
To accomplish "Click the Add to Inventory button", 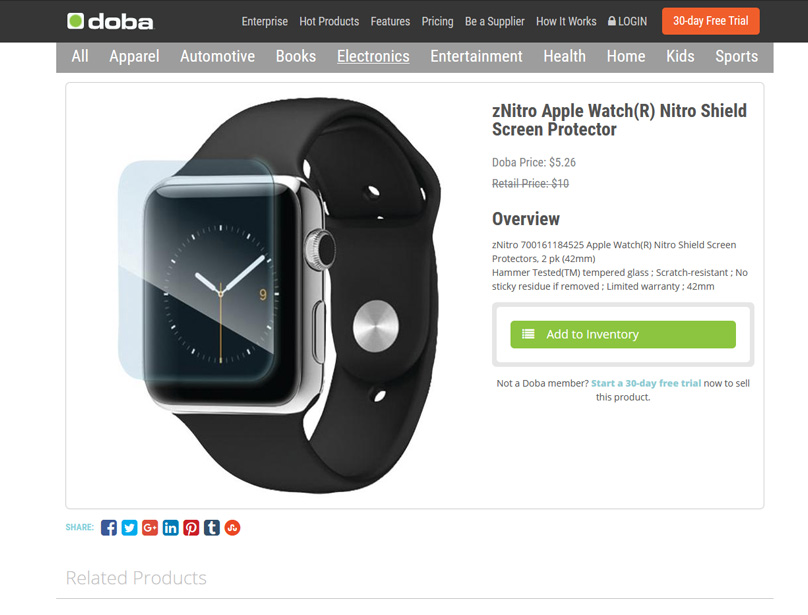I will coord(623,335).
